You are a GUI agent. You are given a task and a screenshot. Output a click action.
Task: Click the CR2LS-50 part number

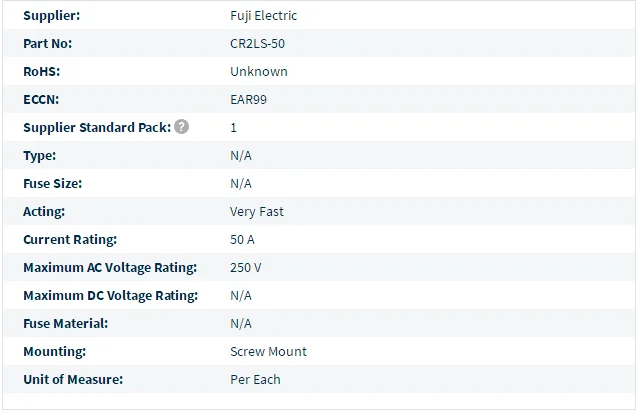point(258,44)
